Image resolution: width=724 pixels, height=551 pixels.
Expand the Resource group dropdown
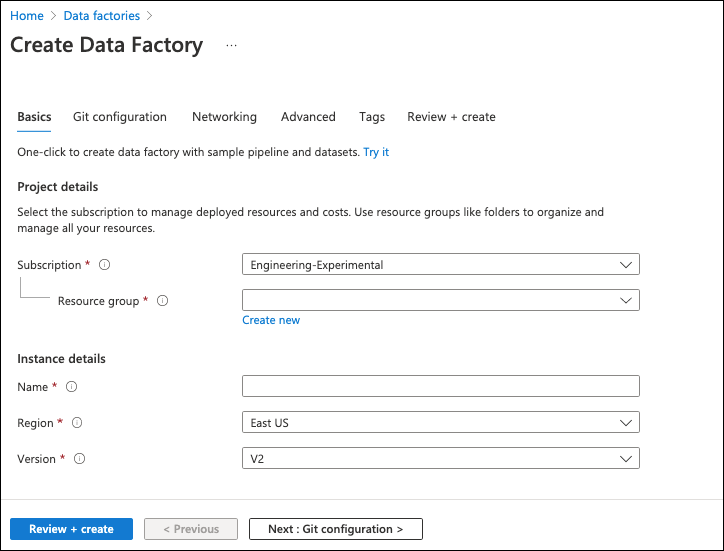pos(440,300)
